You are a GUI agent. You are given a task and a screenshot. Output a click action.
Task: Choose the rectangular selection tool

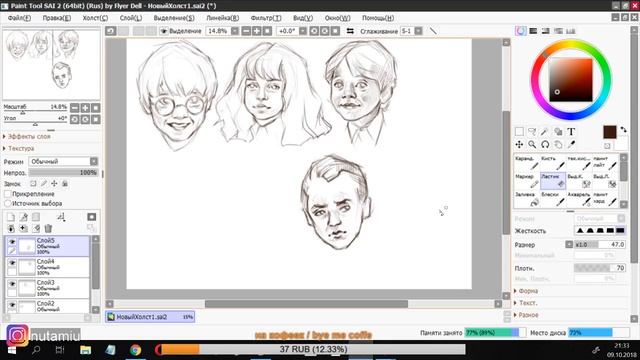pyautogui.click(x=519, y=131)
